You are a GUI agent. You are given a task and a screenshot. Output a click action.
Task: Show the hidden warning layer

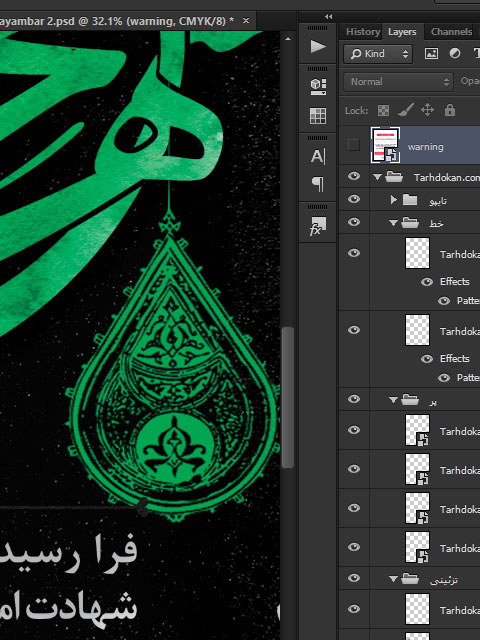[354, 144]
